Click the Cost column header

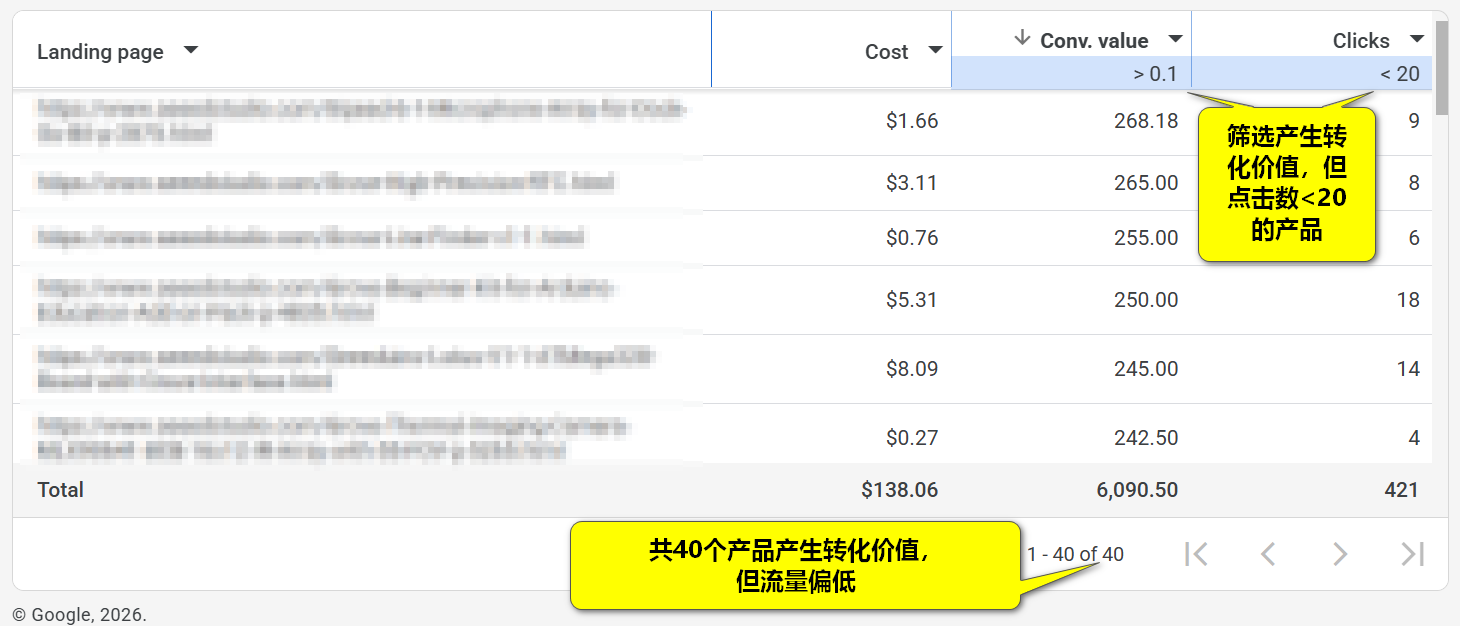887,51
